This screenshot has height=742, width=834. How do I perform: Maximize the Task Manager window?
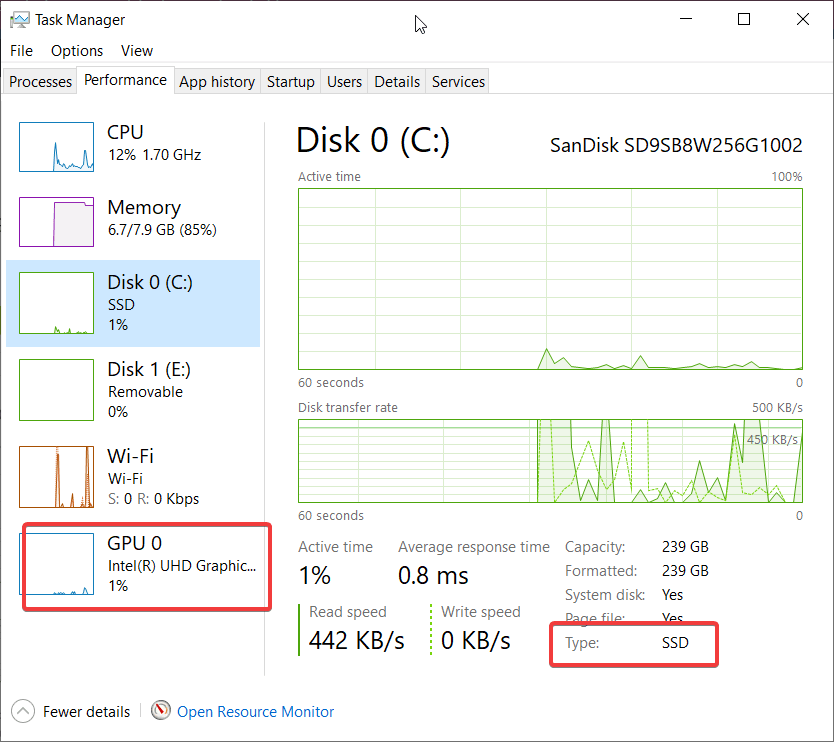point(744,19)
